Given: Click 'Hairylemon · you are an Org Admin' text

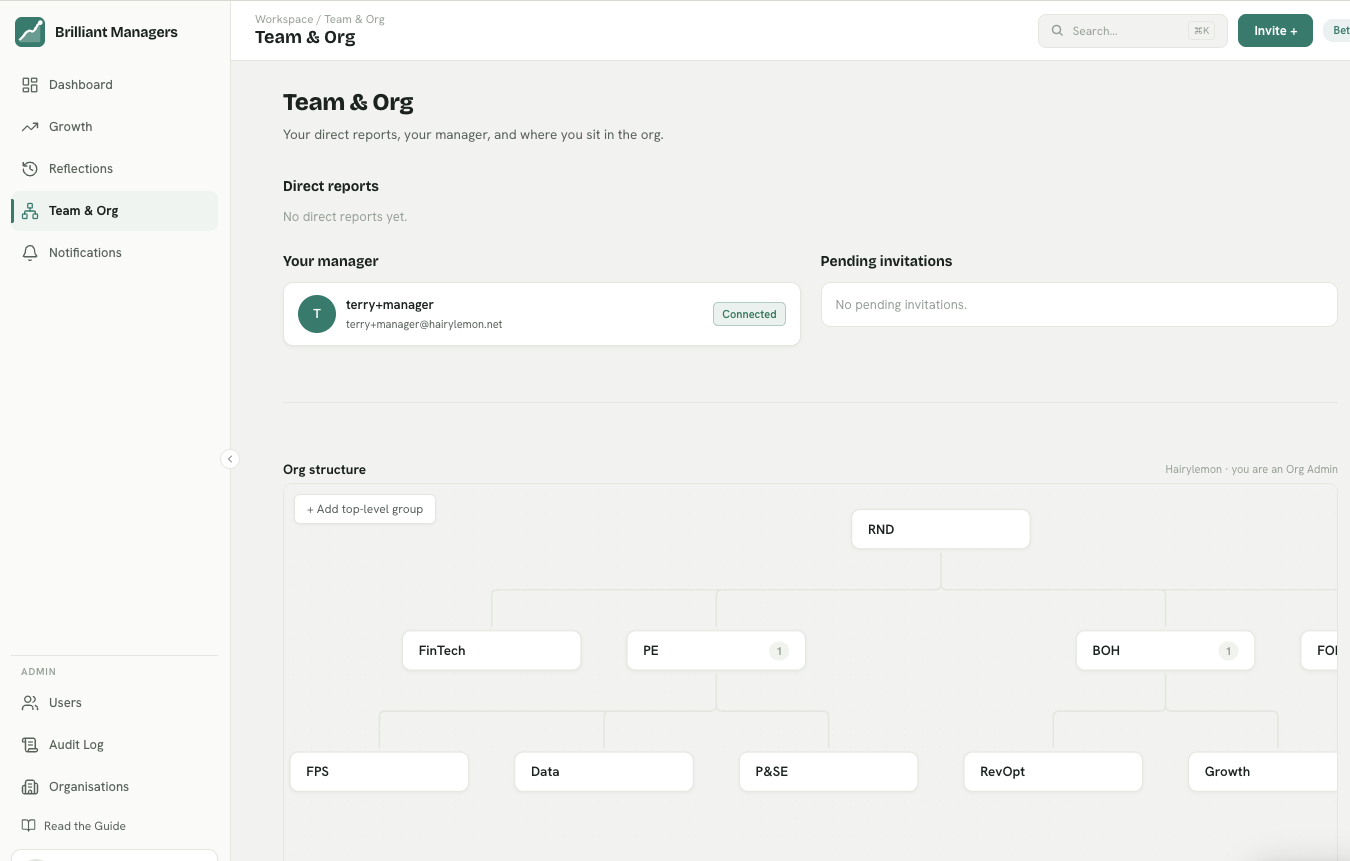Looking at the screenshot, I should 1251,469.
